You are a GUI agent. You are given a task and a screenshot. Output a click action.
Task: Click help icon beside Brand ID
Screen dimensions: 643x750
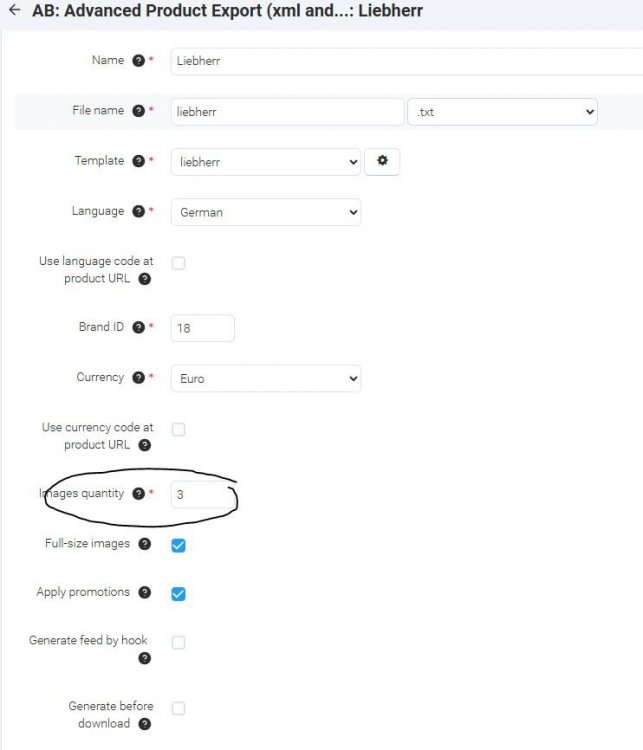coord(138,327)
